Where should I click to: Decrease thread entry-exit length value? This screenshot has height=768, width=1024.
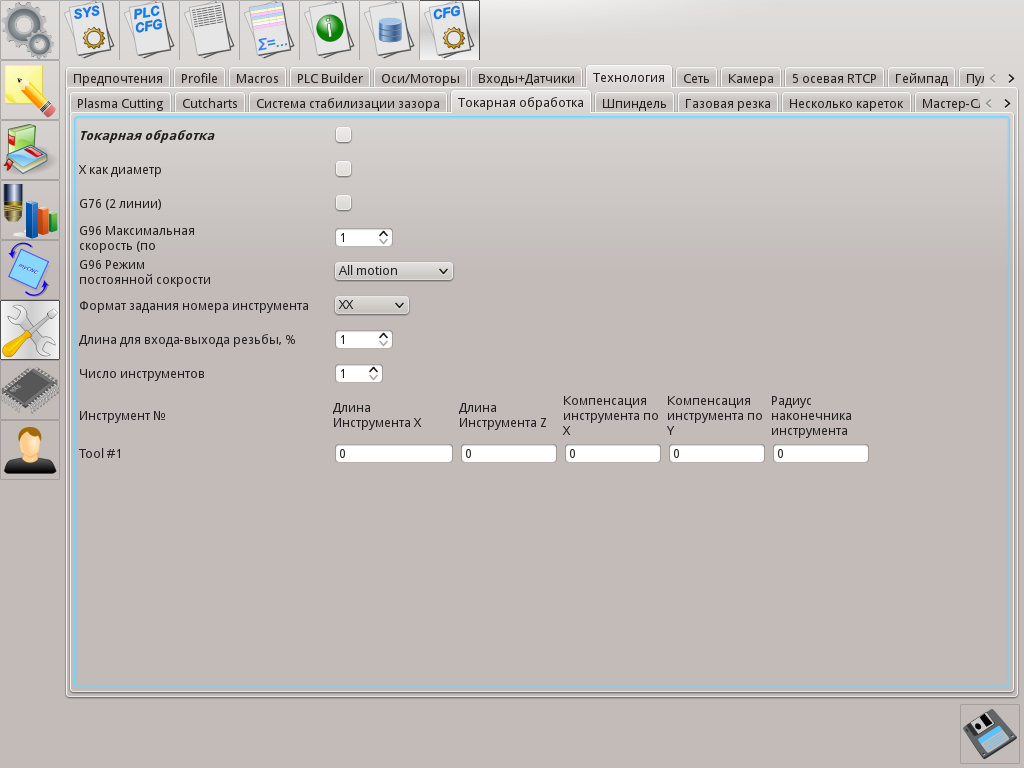click(x=383, y=344)
